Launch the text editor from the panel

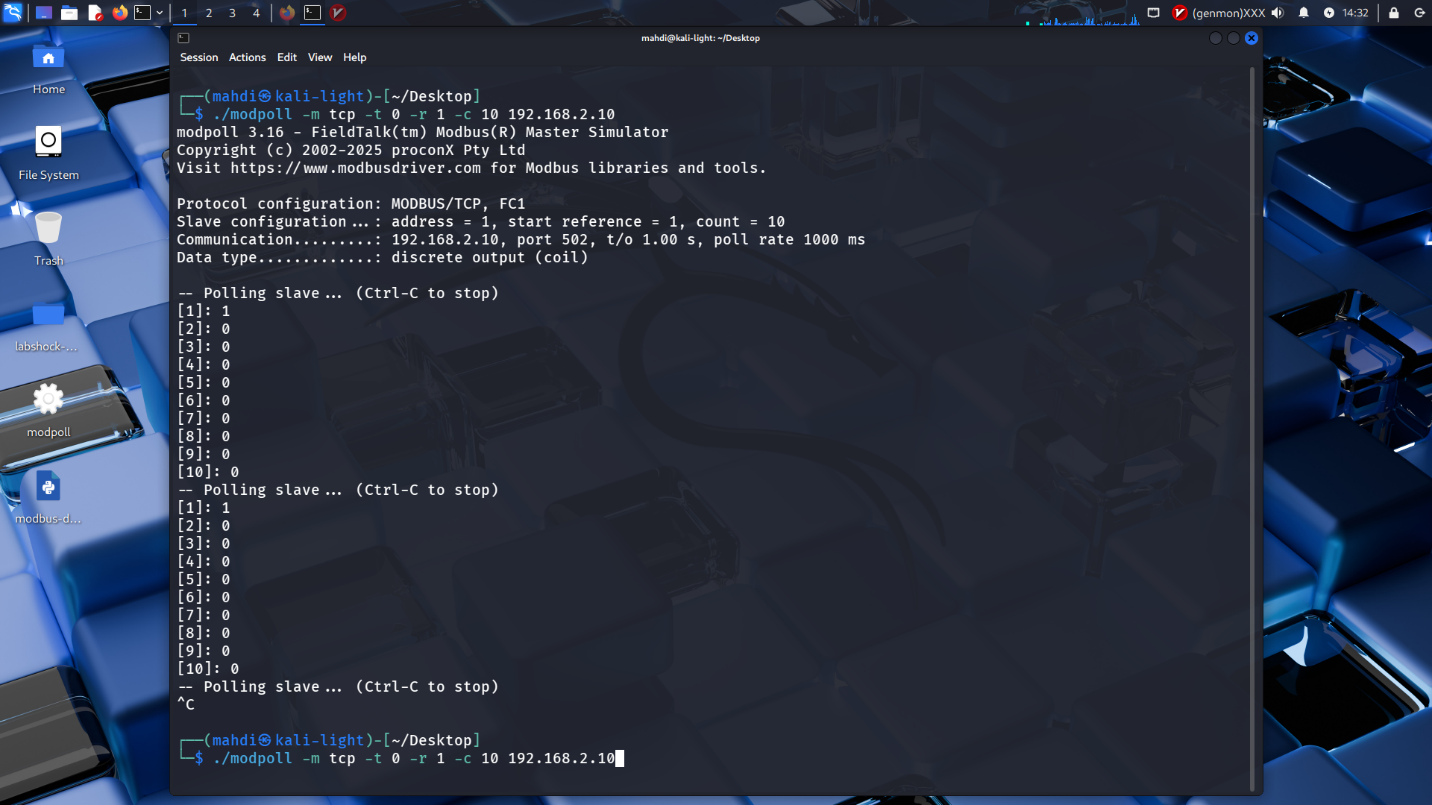(95, 13)
